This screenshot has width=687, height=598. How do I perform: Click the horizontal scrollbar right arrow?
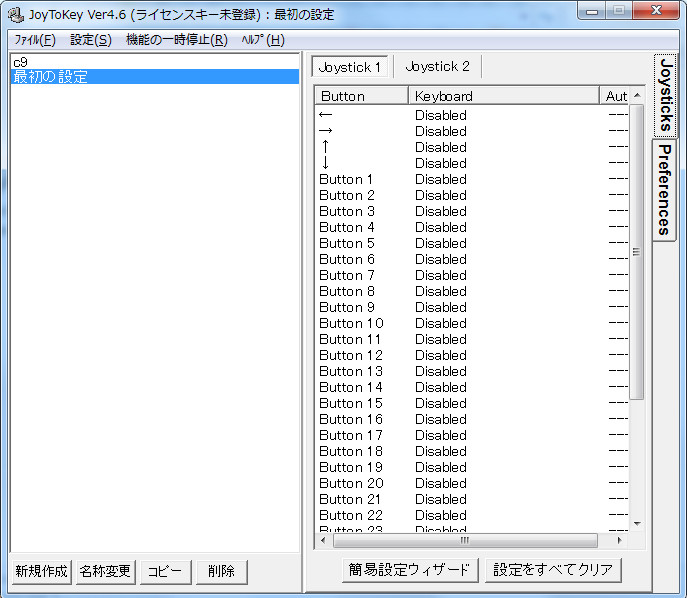click(x=619, y=540)
